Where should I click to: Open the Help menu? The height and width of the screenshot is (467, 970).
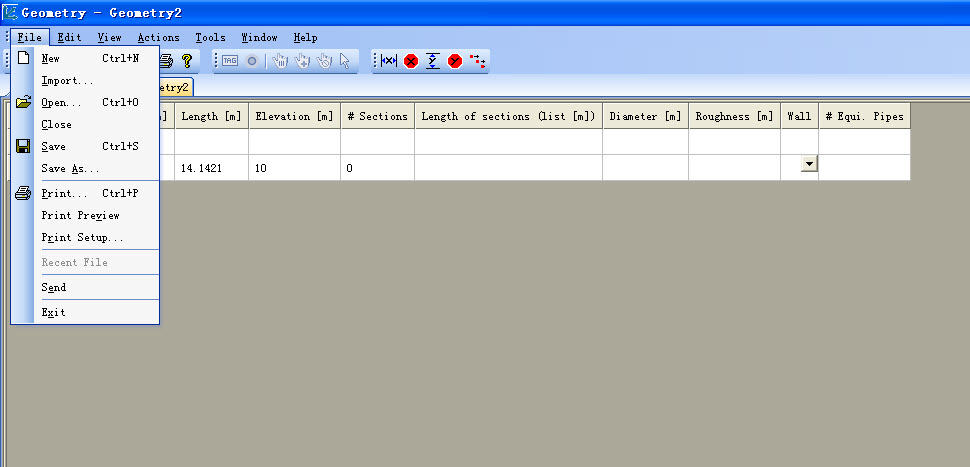tap(305, 37)
